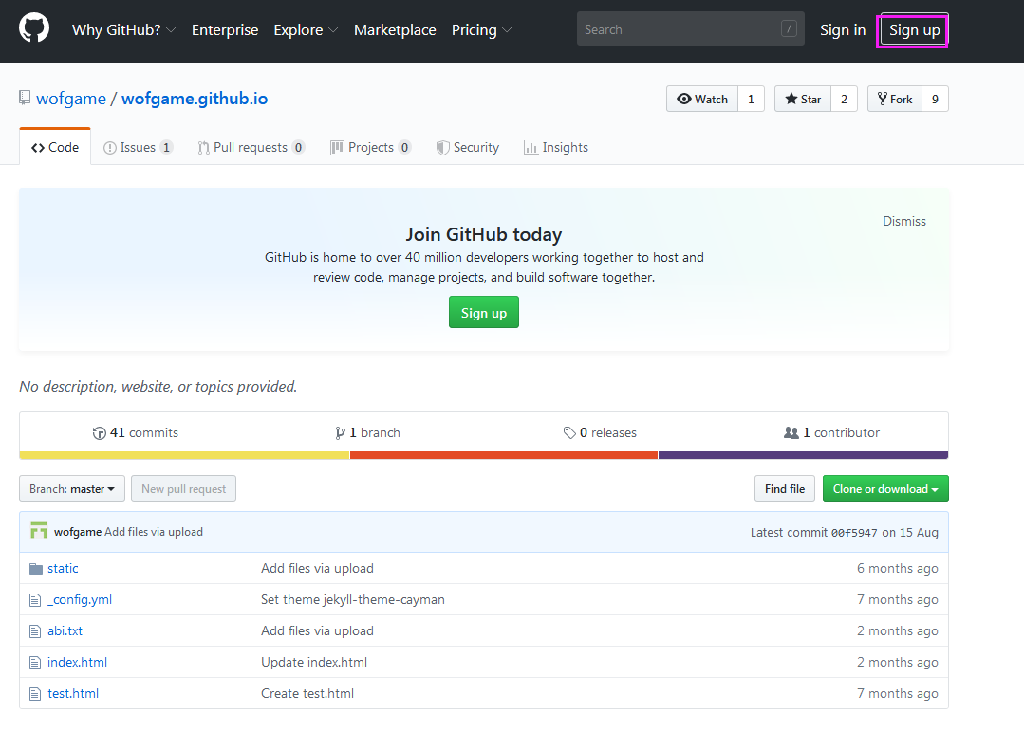Open the Marketplace menu item
The height and width of the screenshot is (731, 1024).
(x=395, y=30)
